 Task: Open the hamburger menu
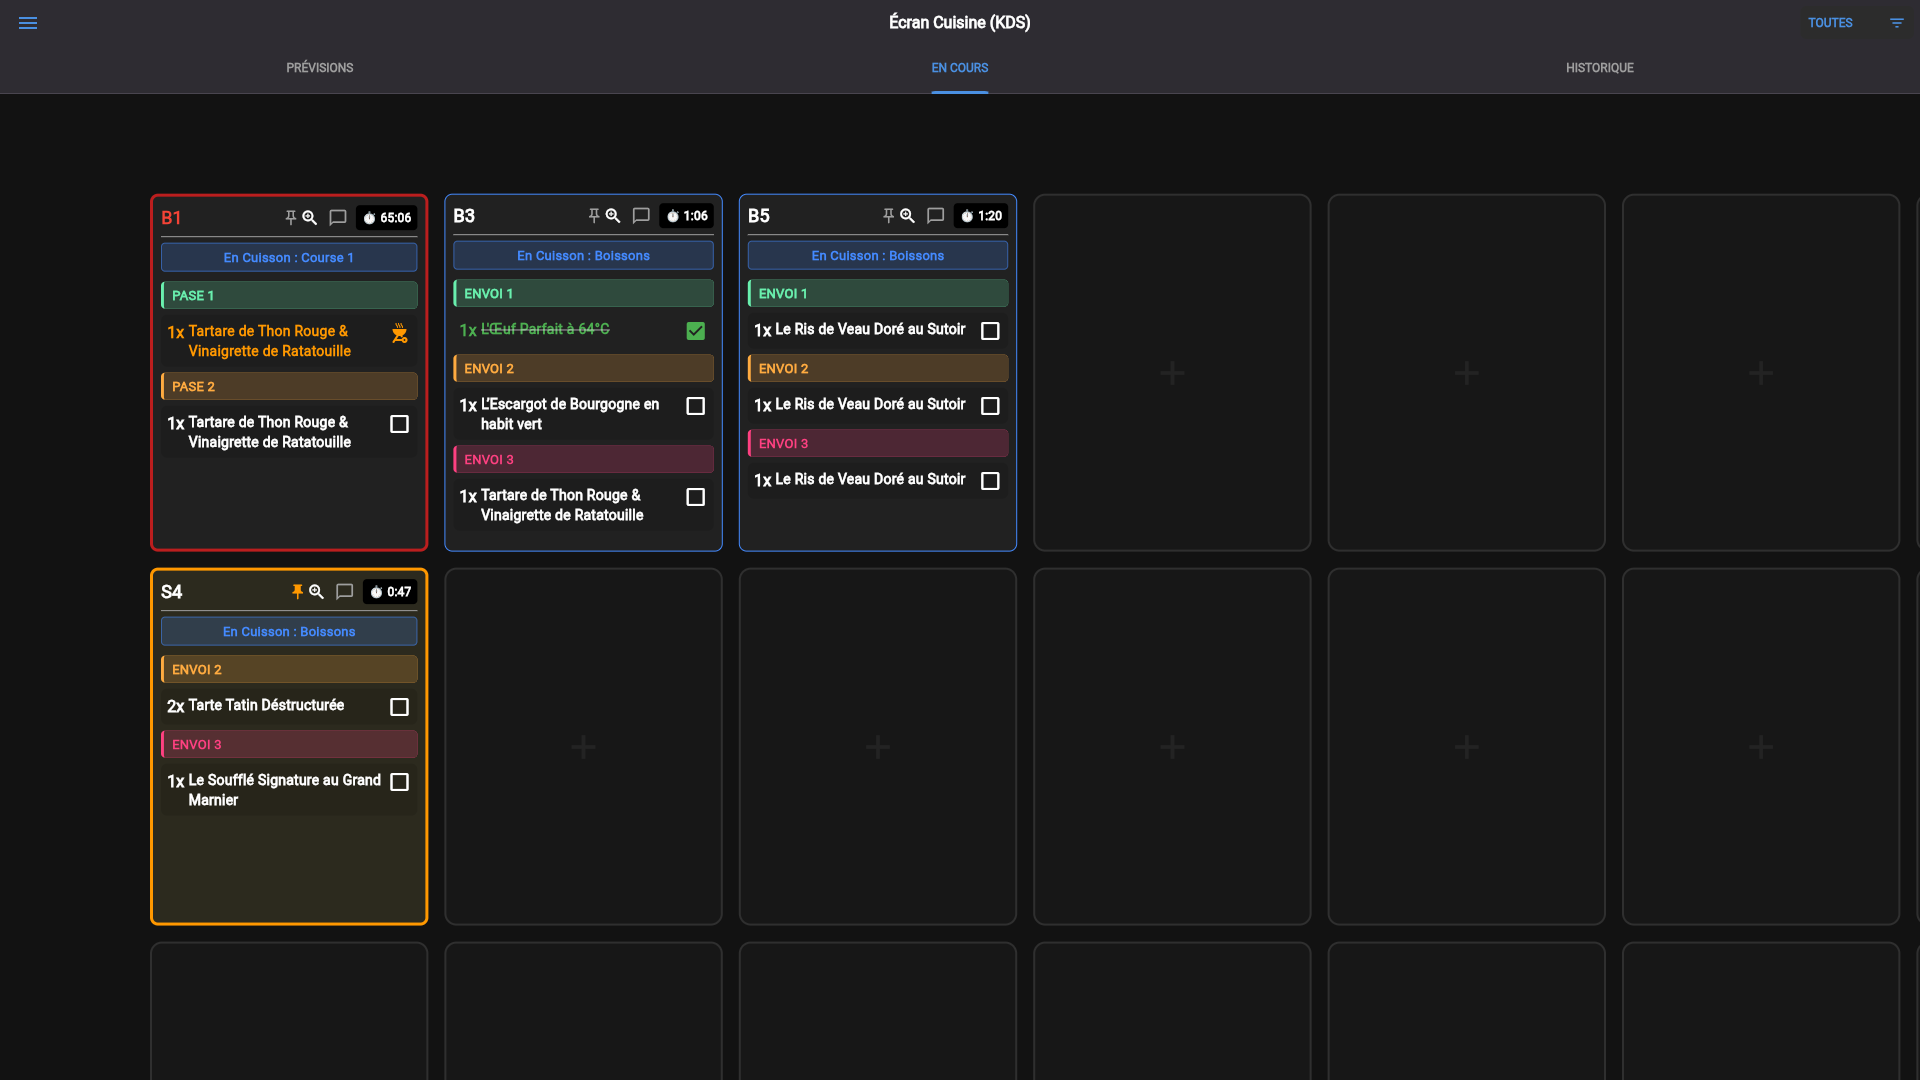click(28, 23)
